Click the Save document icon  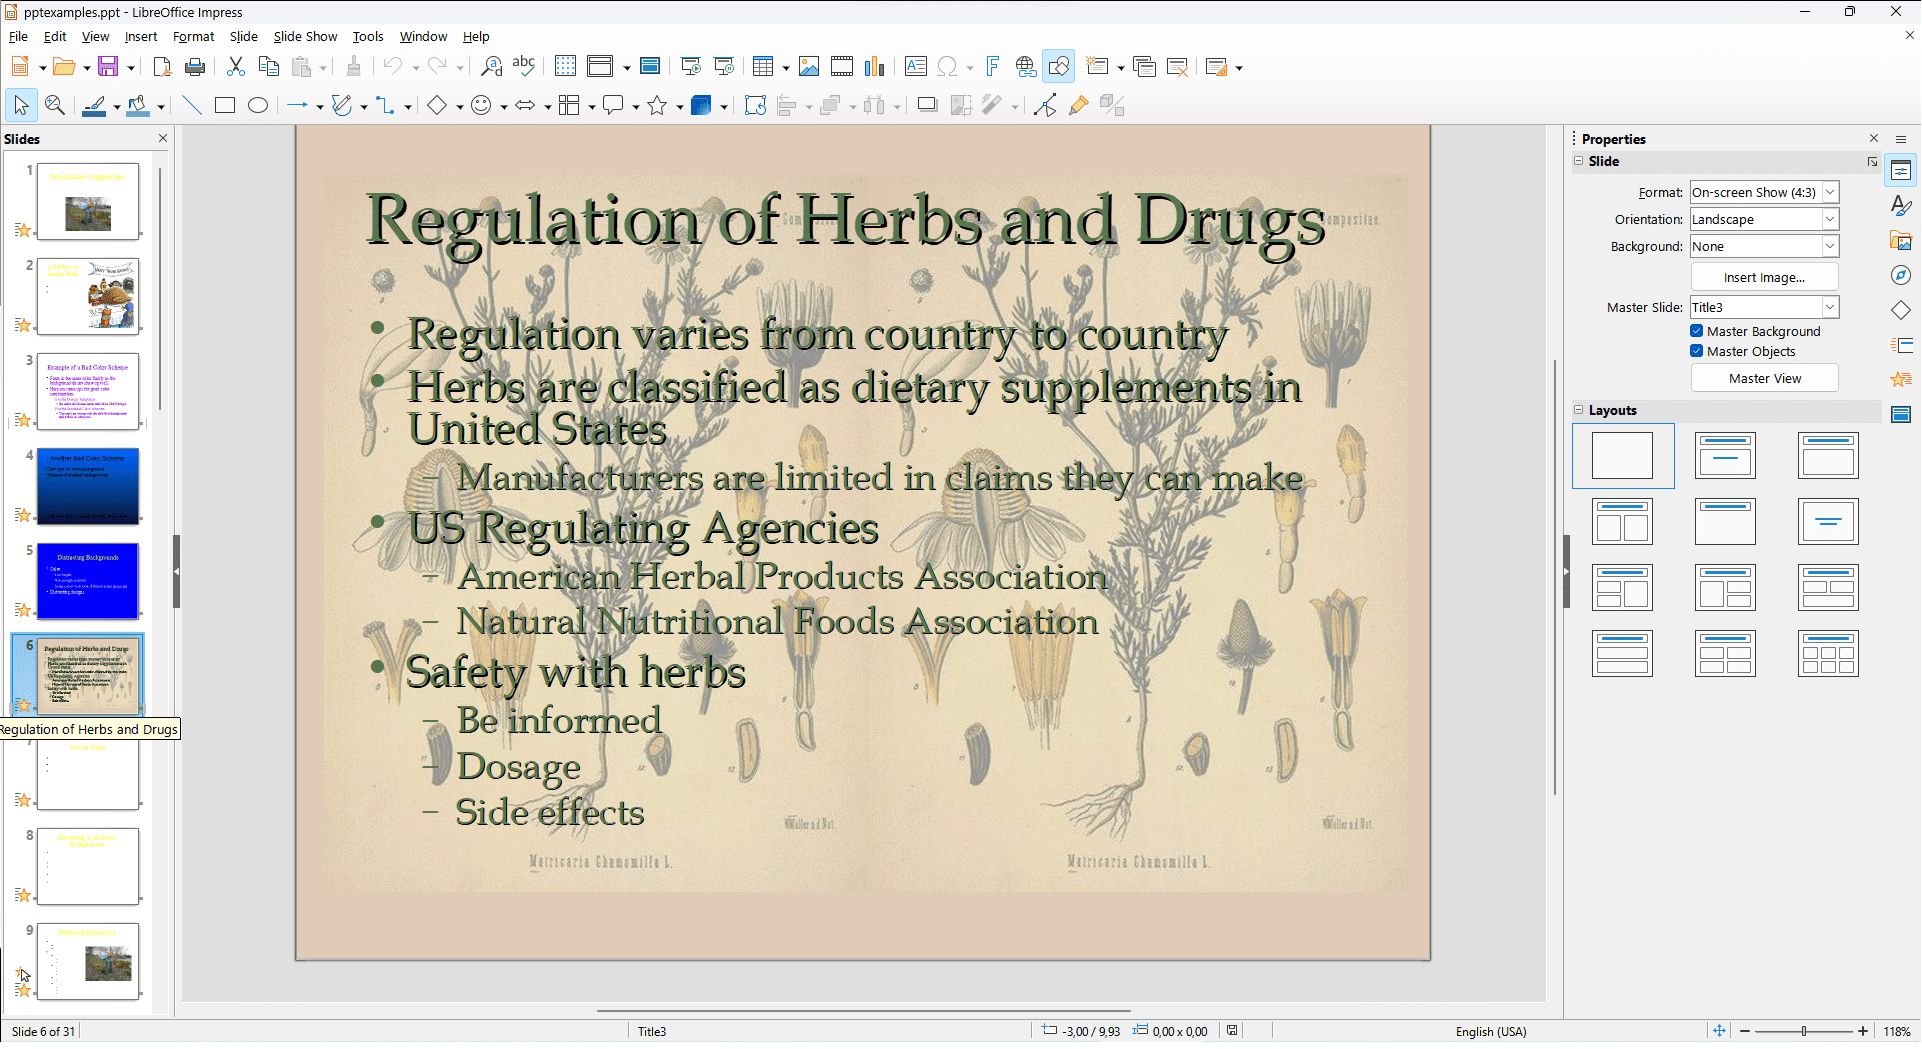108,67
